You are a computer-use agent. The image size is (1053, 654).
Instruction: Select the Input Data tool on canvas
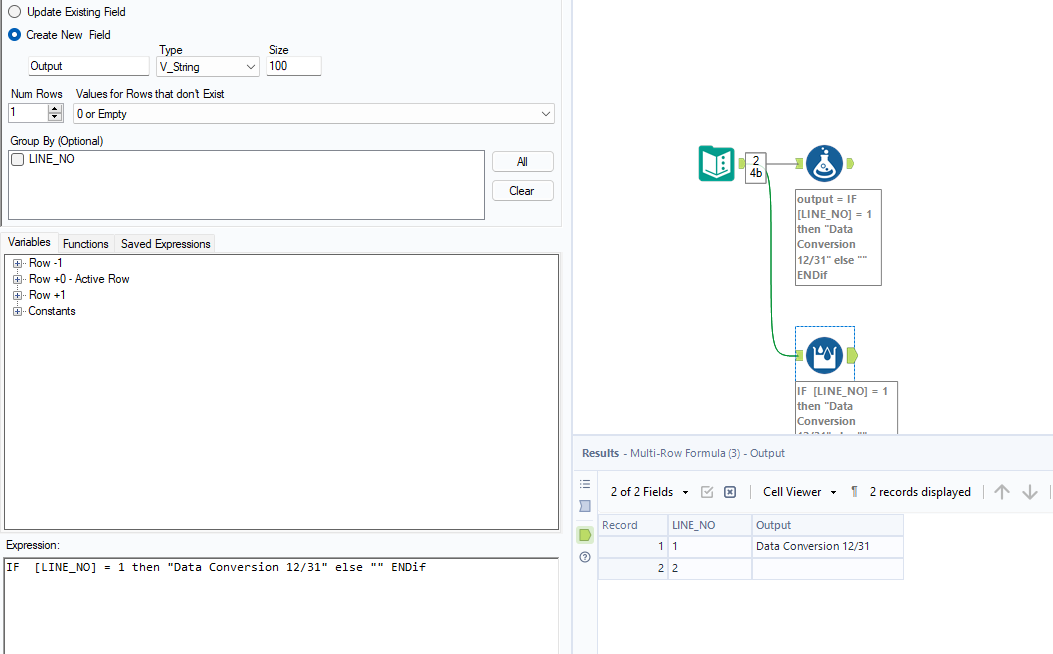718,162
